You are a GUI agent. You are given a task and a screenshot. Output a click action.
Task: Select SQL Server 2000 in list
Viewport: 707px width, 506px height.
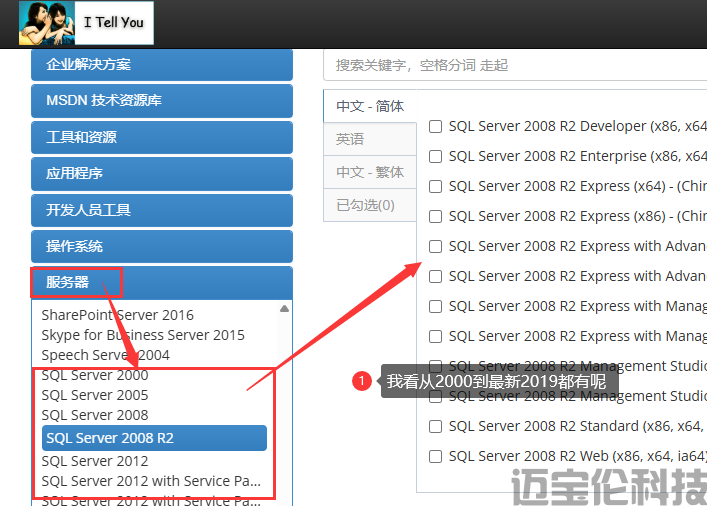pyautogui.click(x=95, y=375)
